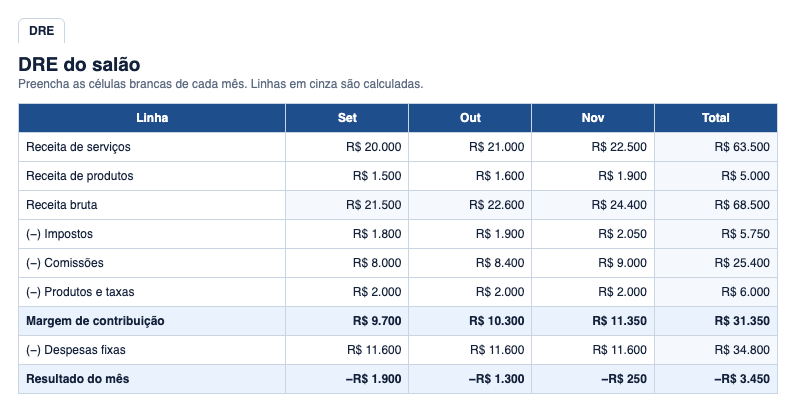Select Receita bruta Set value R$ 21.500
This screenshot has width=800, height=420.
tap(347, 205)
